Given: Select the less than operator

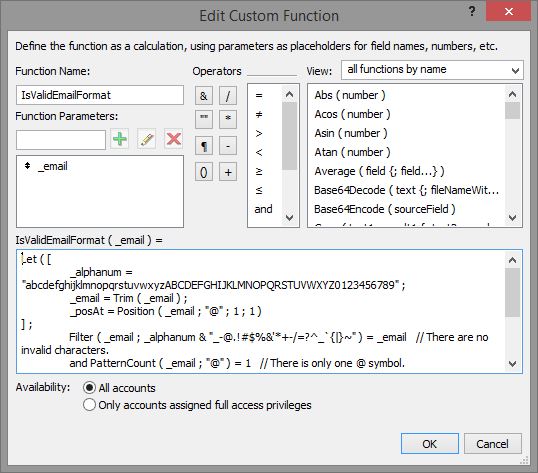Looking at the screenshot, I should pos(259,152).
